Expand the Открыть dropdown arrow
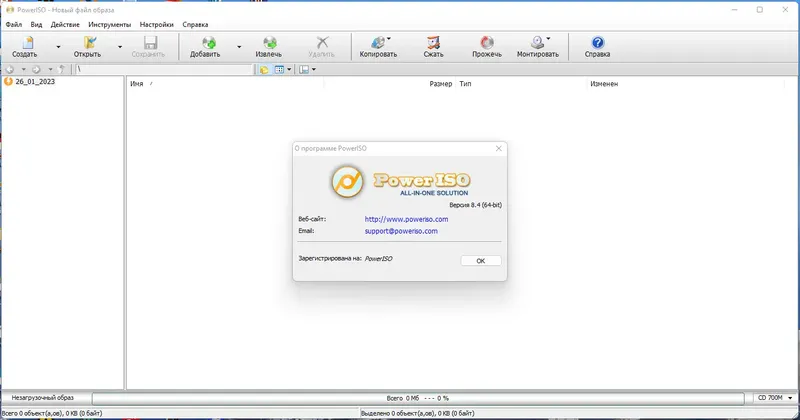Image resolution: width=800 pixels, height=420 pixels. (x=120, y=47)
